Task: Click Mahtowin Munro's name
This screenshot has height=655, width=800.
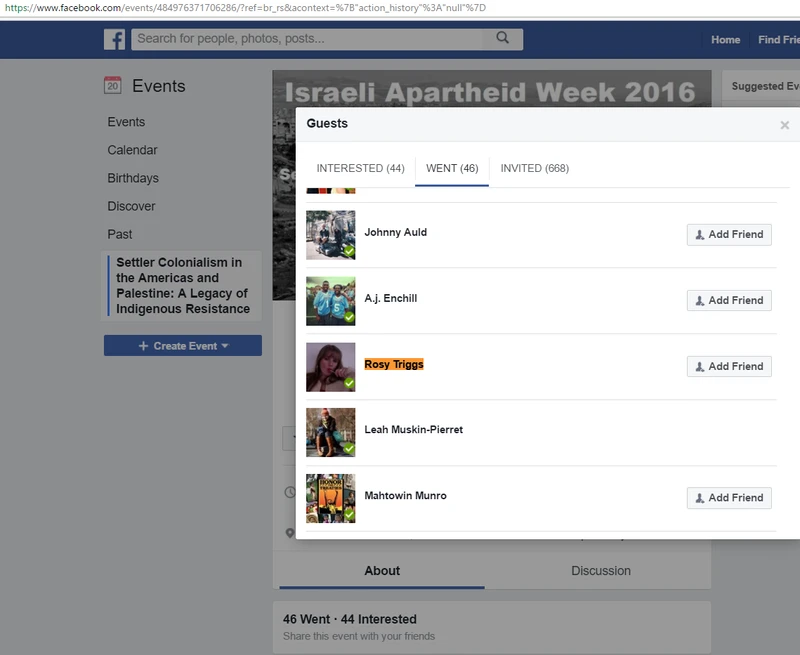Action: click(x=405, y=495)
